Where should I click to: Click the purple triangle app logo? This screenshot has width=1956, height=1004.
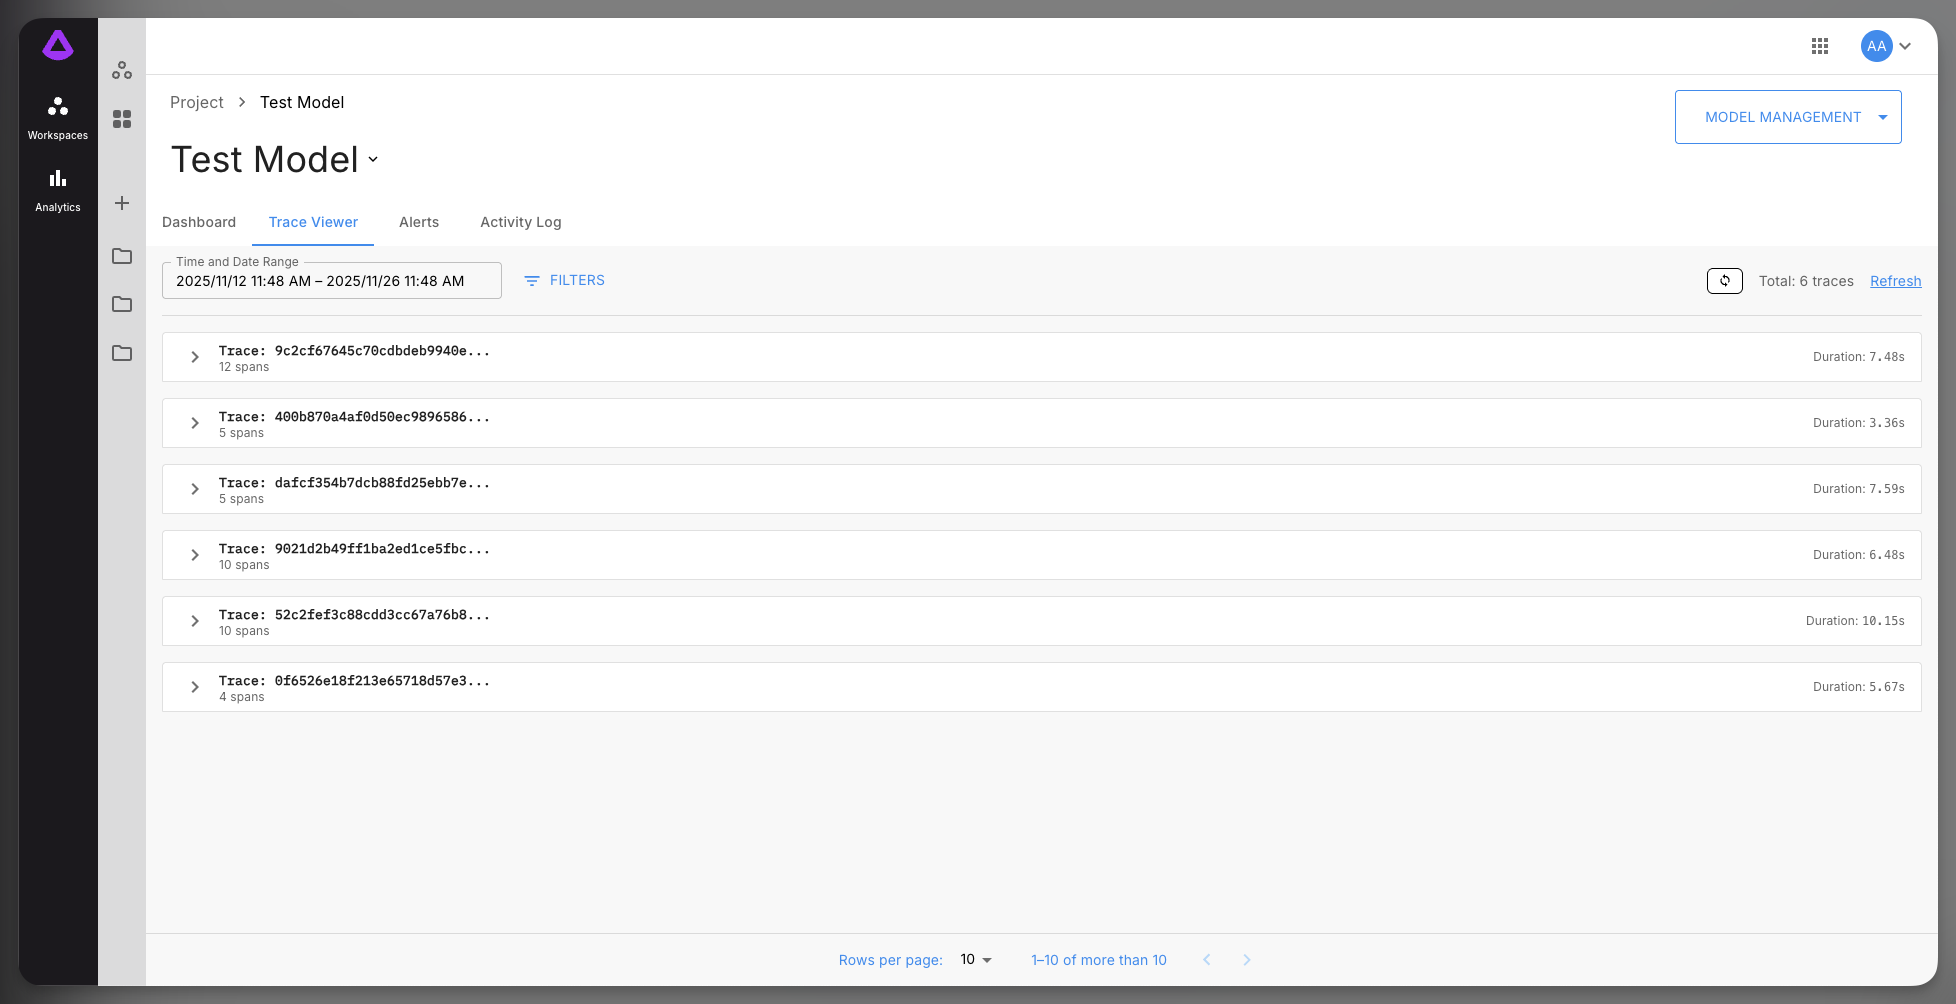coord(58,45)
